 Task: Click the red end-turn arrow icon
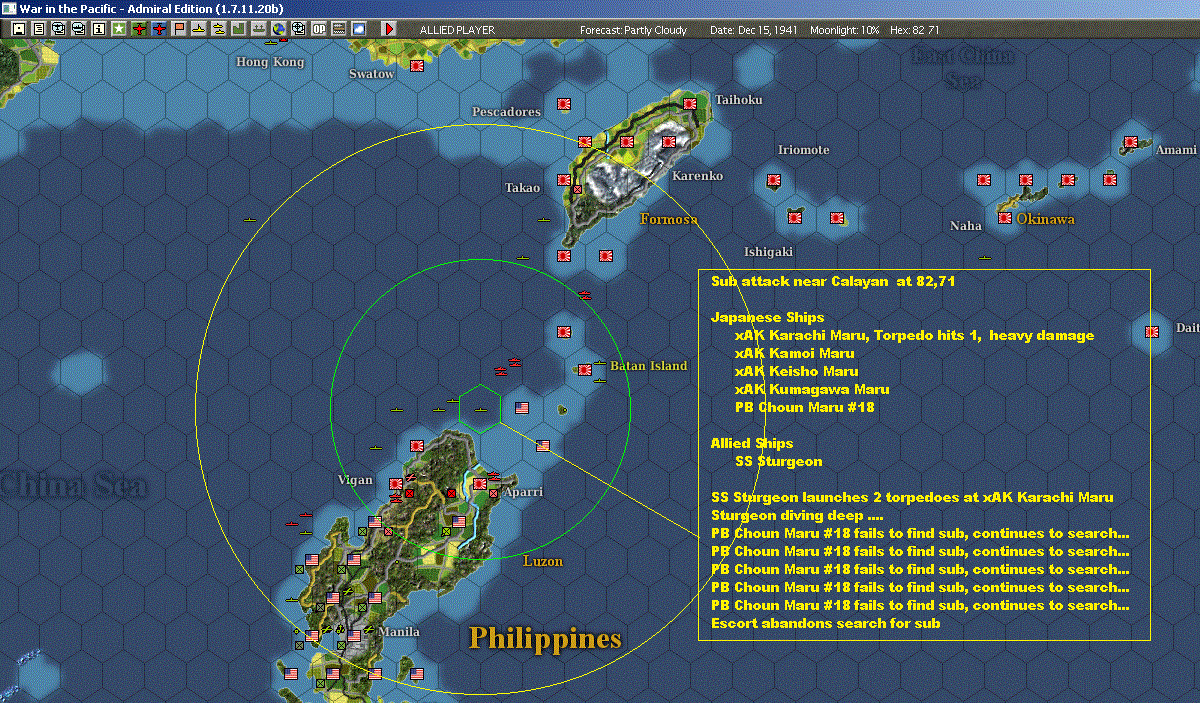388,29
